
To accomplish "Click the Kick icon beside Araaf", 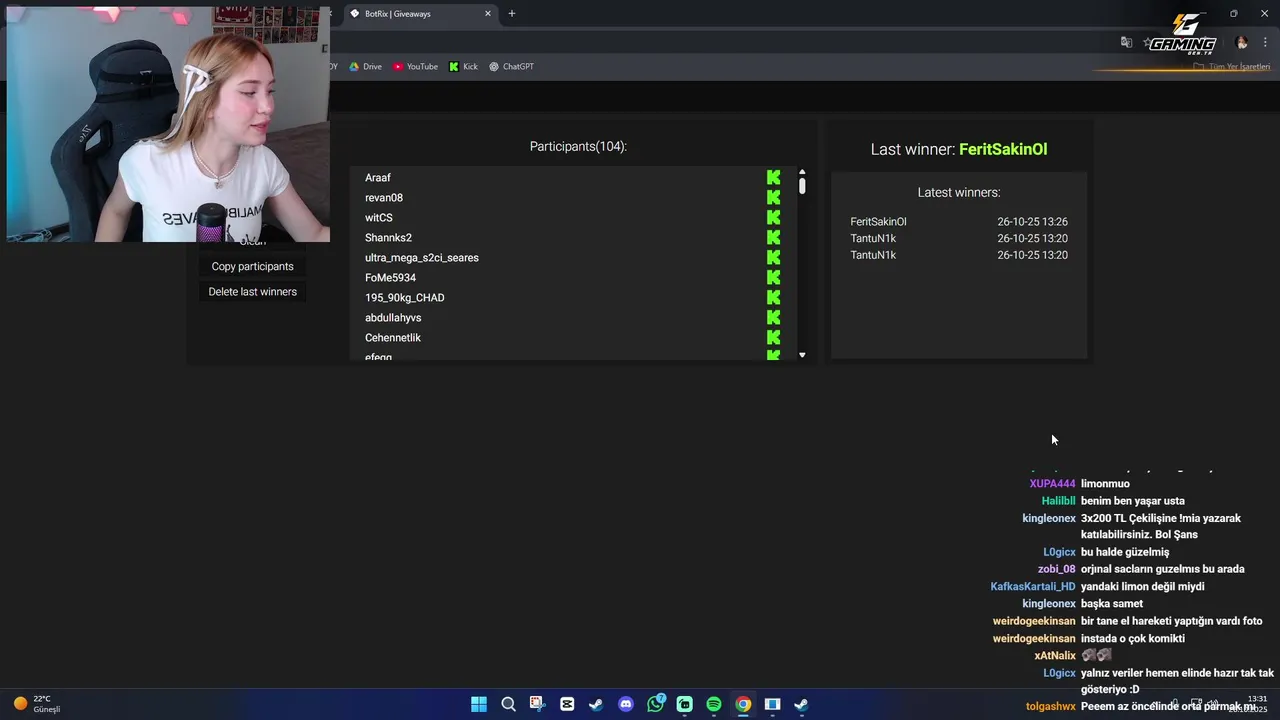I will (773, 177).
